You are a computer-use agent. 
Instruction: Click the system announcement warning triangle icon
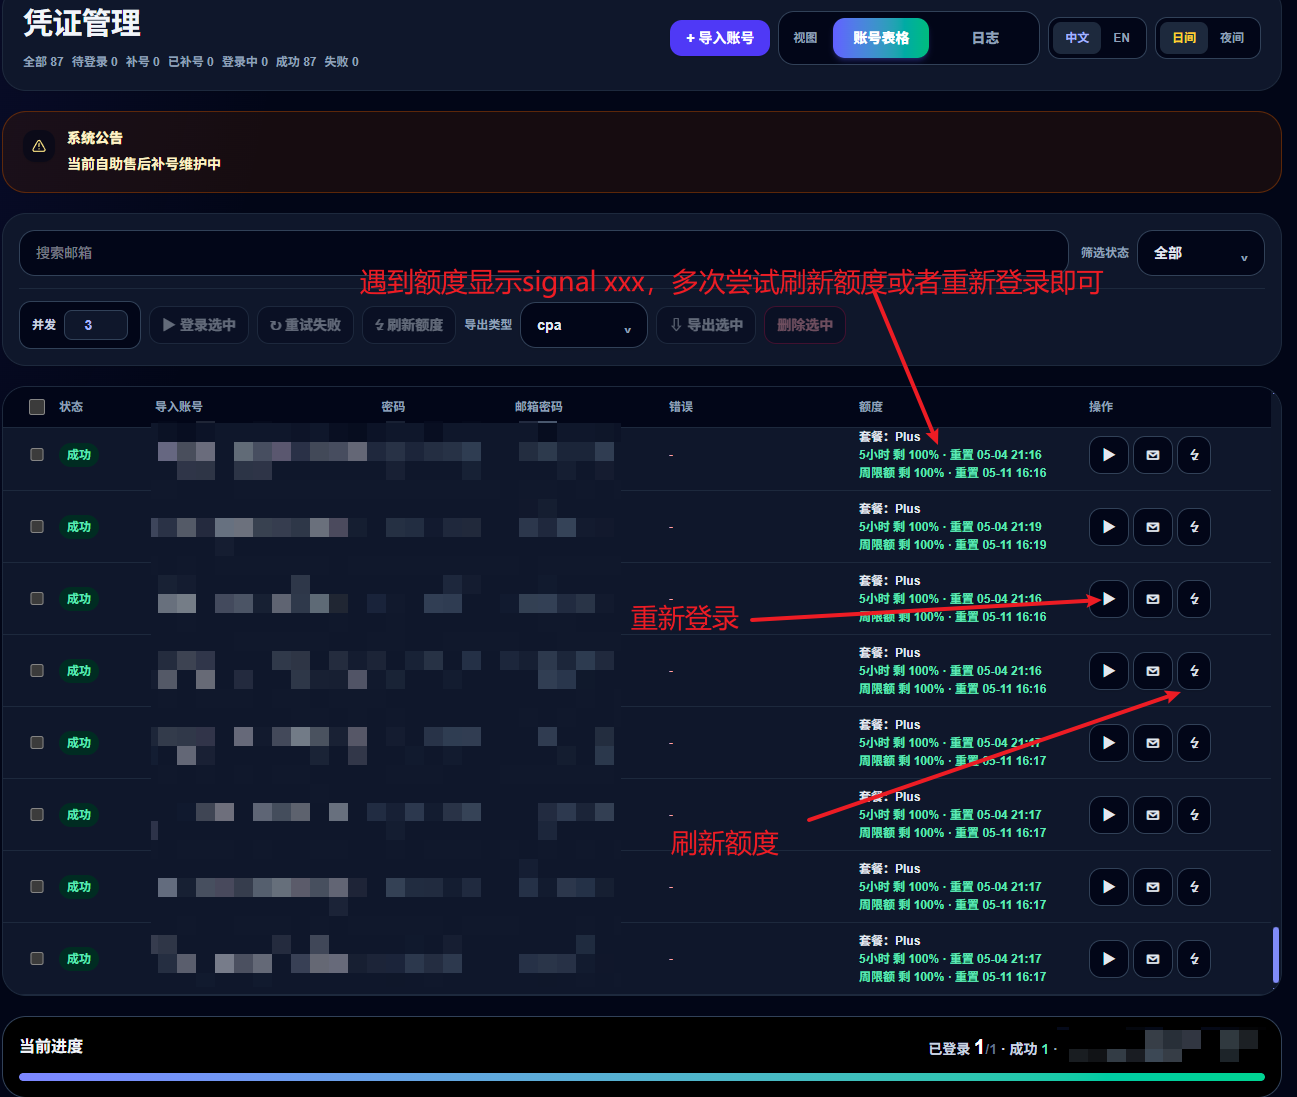pyautogui.click(x=39, y=146)
